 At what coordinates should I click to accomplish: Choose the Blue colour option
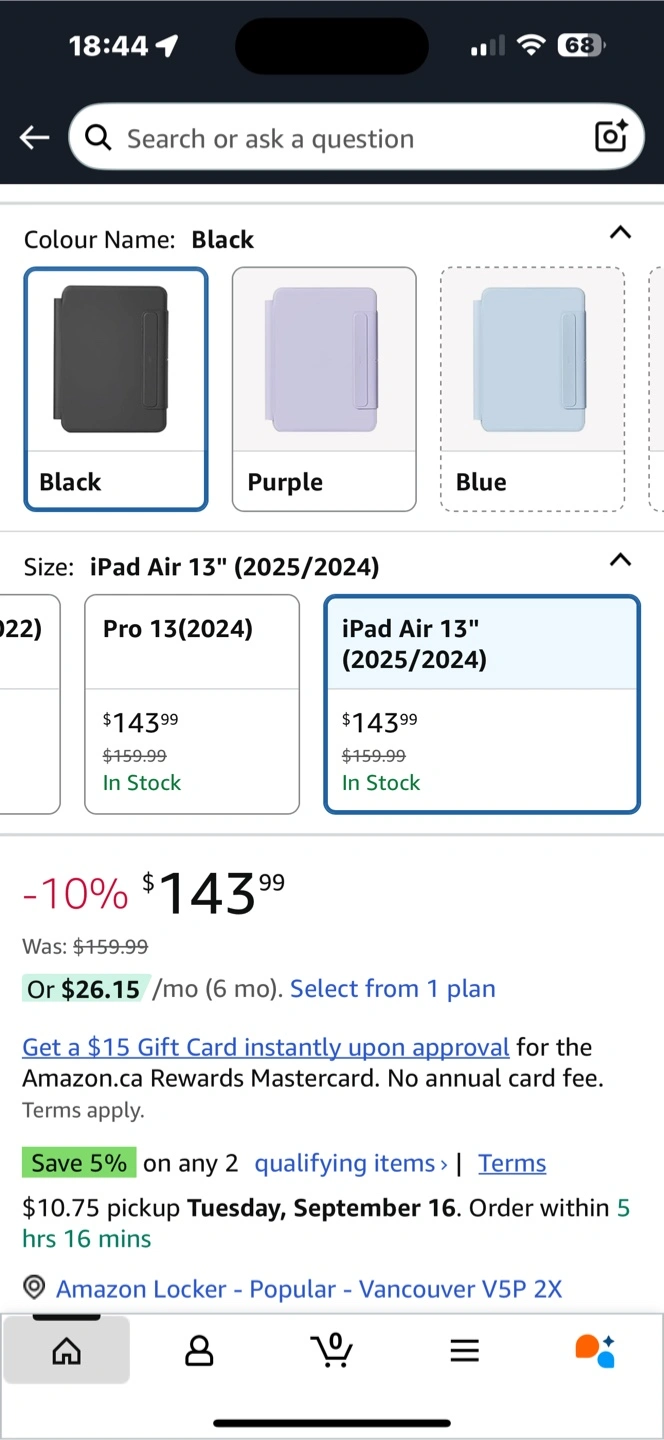tap(532, 388)
